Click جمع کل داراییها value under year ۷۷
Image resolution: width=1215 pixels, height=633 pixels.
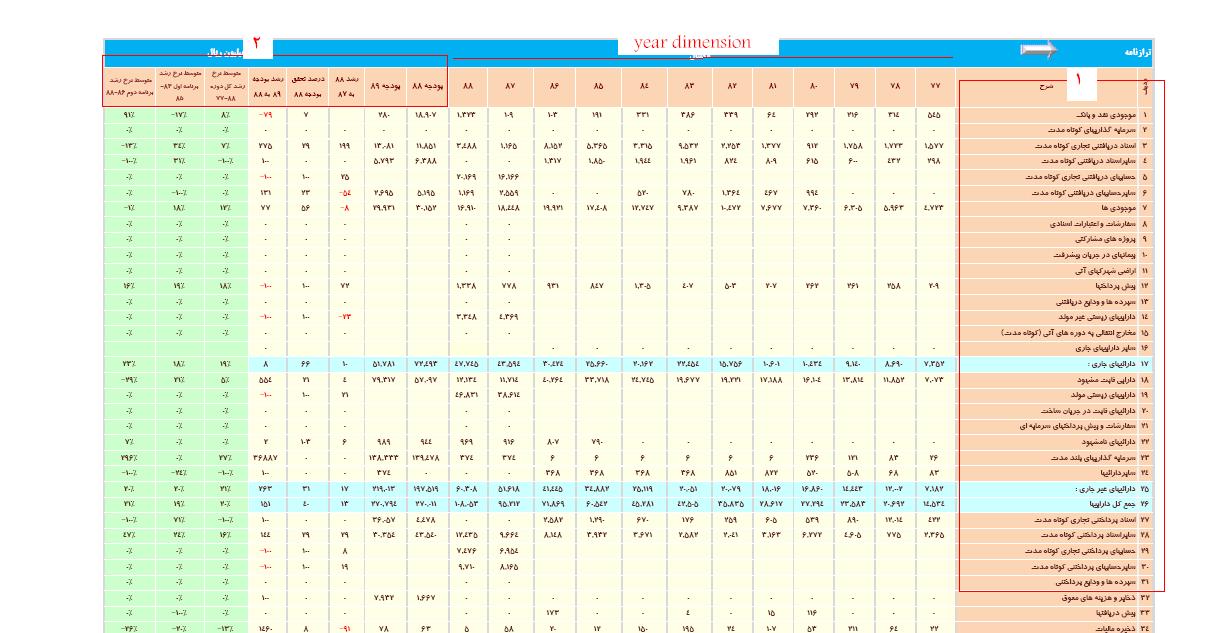pos(934,504)
